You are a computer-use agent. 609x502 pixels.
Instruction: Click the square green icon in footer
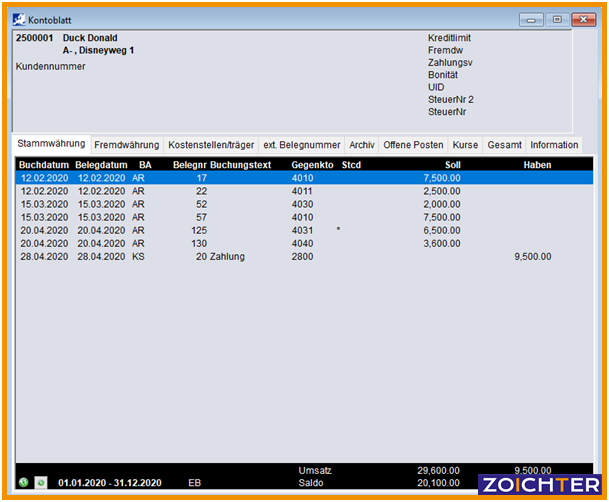tap(41, 482)
